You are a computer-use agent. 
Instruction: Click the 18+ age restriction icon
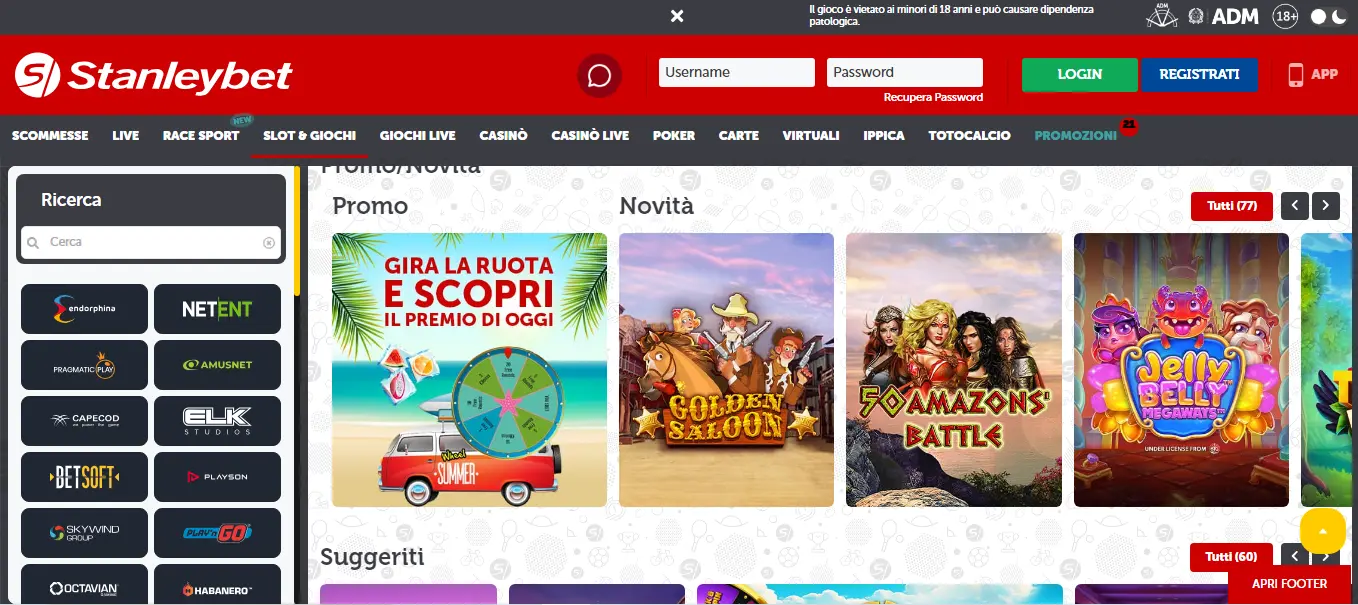coord(1286,16)
